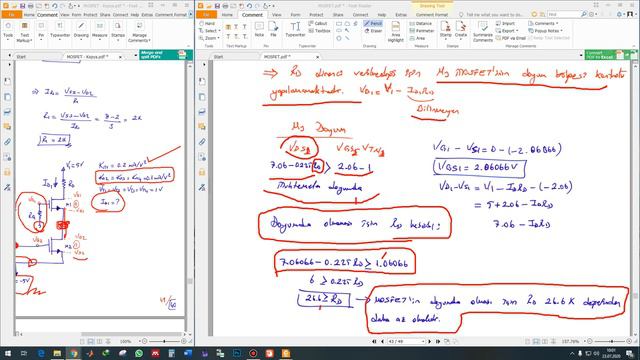The width and height of the screenshot is (640, 360).
Task: Attach a File pin in right window
Action: [273, 29]
